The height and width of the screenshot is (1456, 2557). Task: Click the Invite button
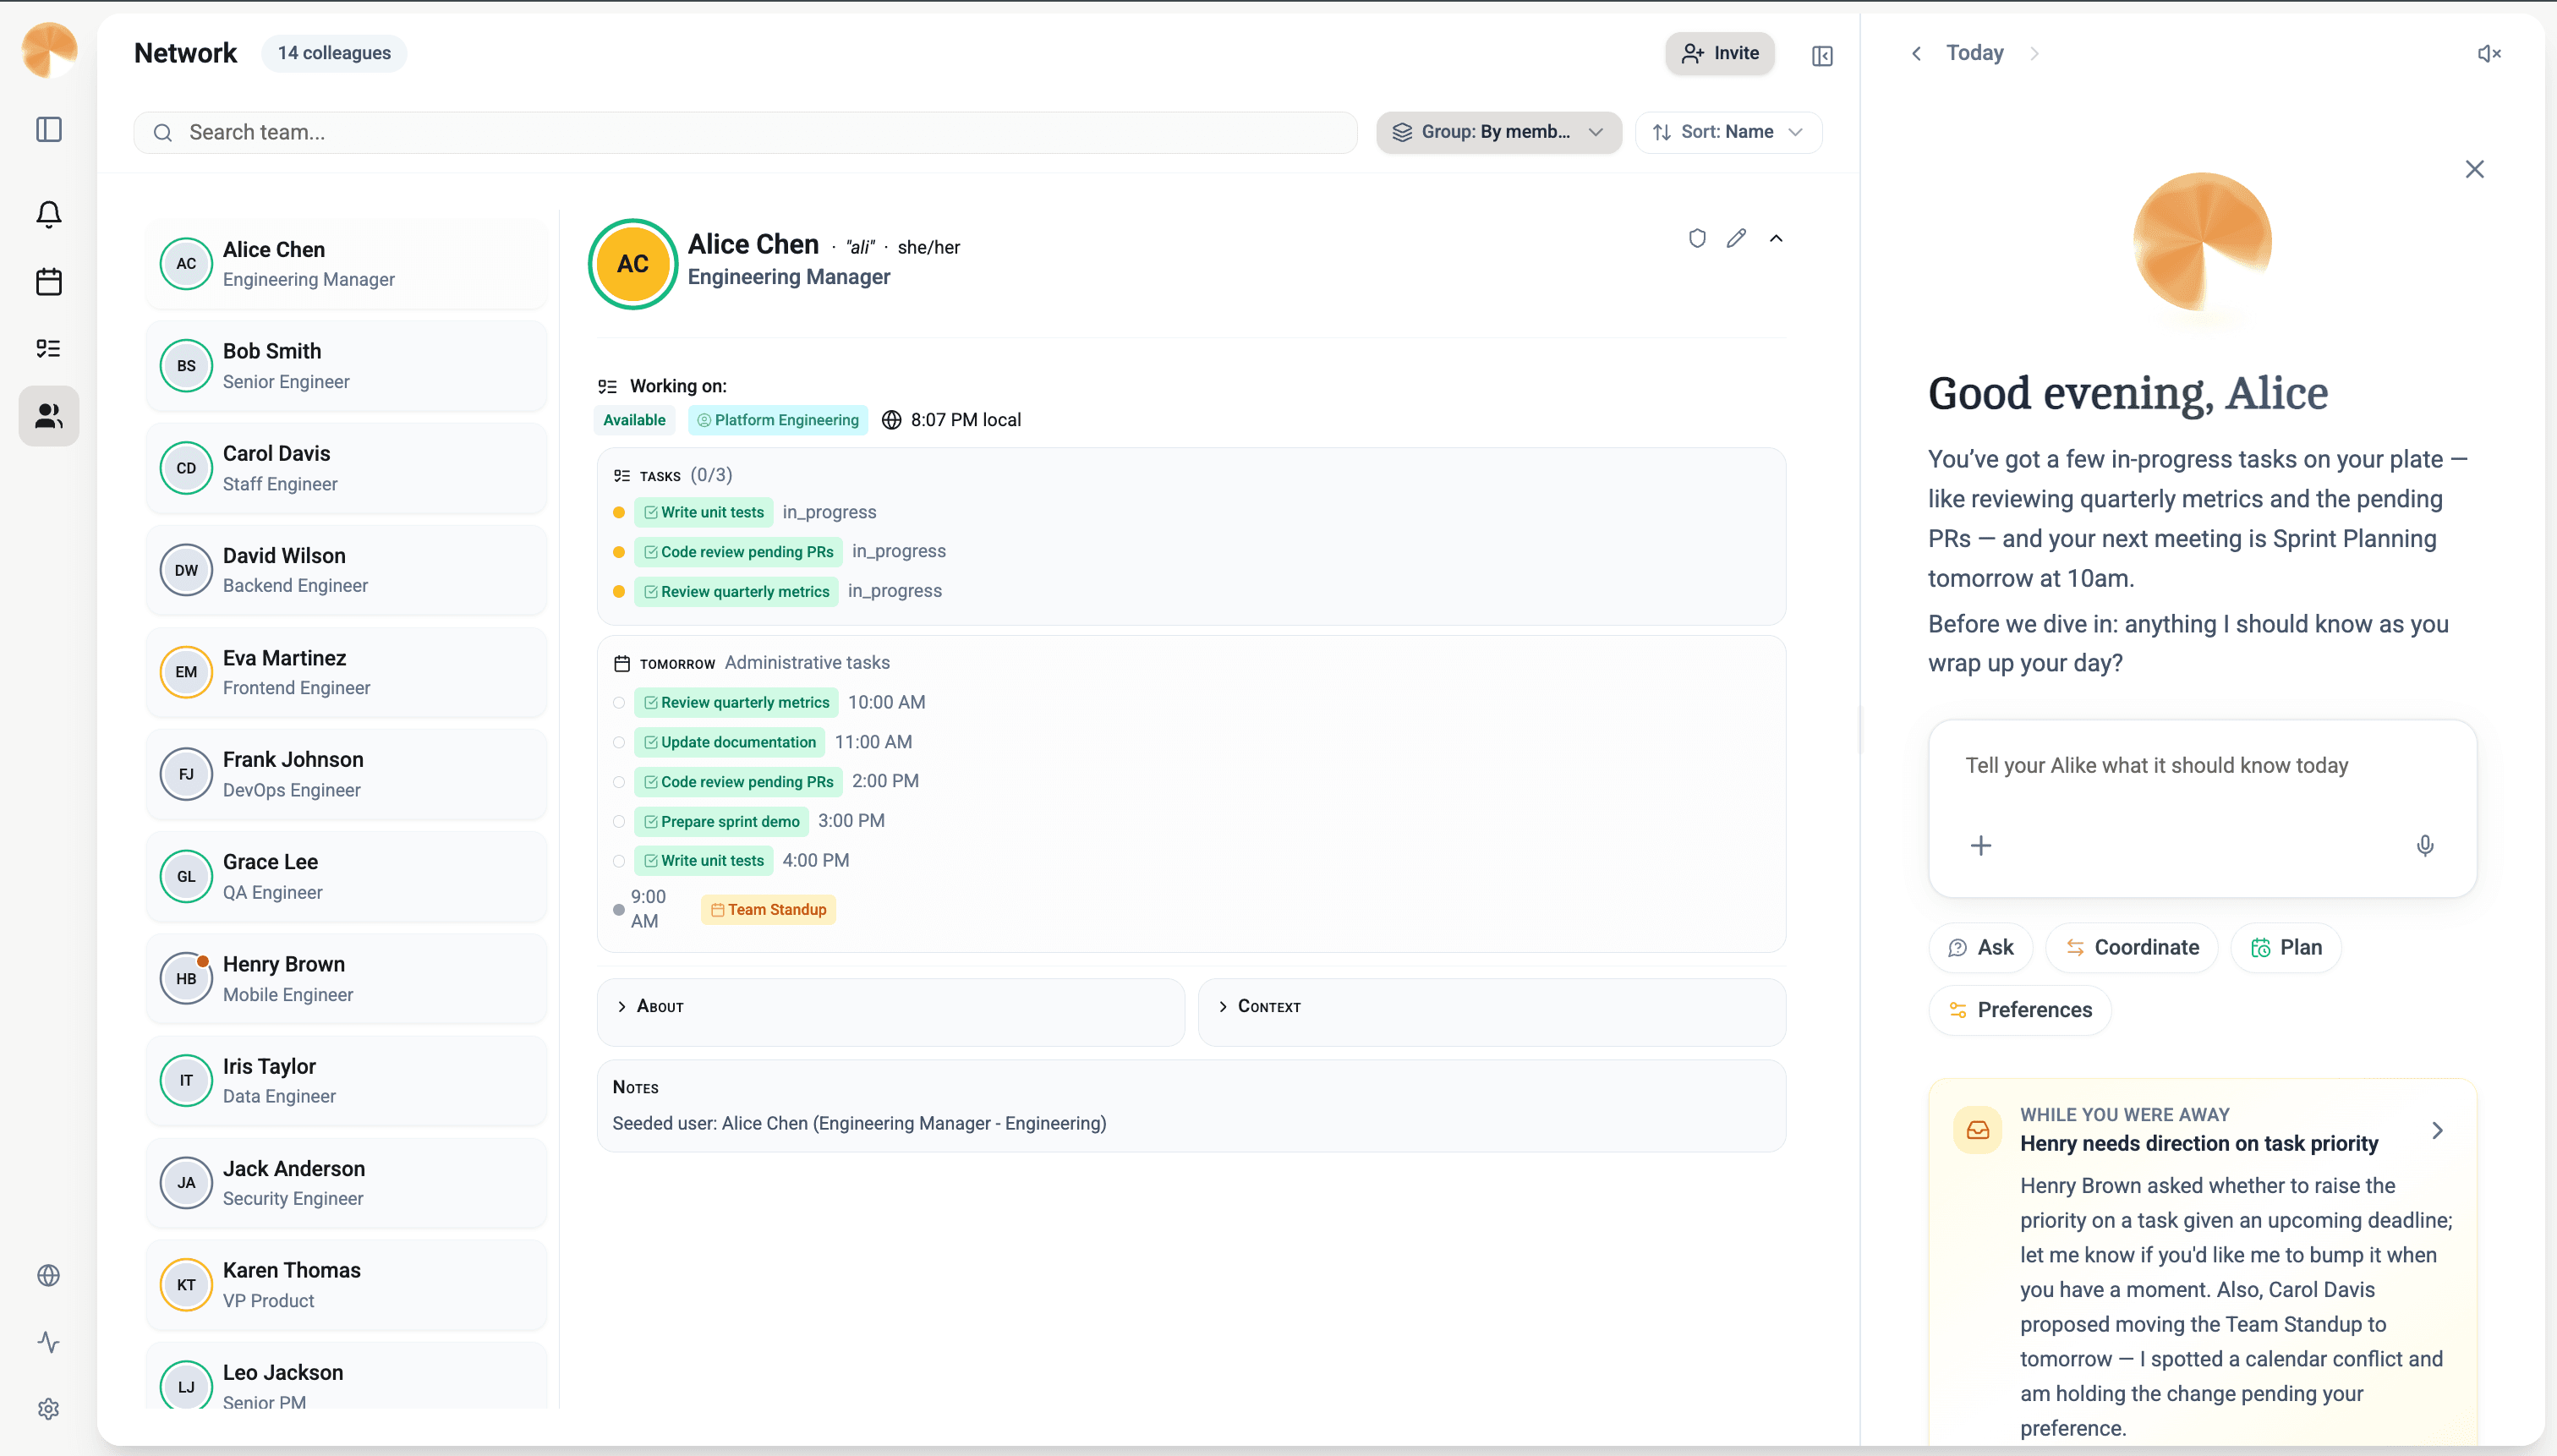[x=1720, y=54]
